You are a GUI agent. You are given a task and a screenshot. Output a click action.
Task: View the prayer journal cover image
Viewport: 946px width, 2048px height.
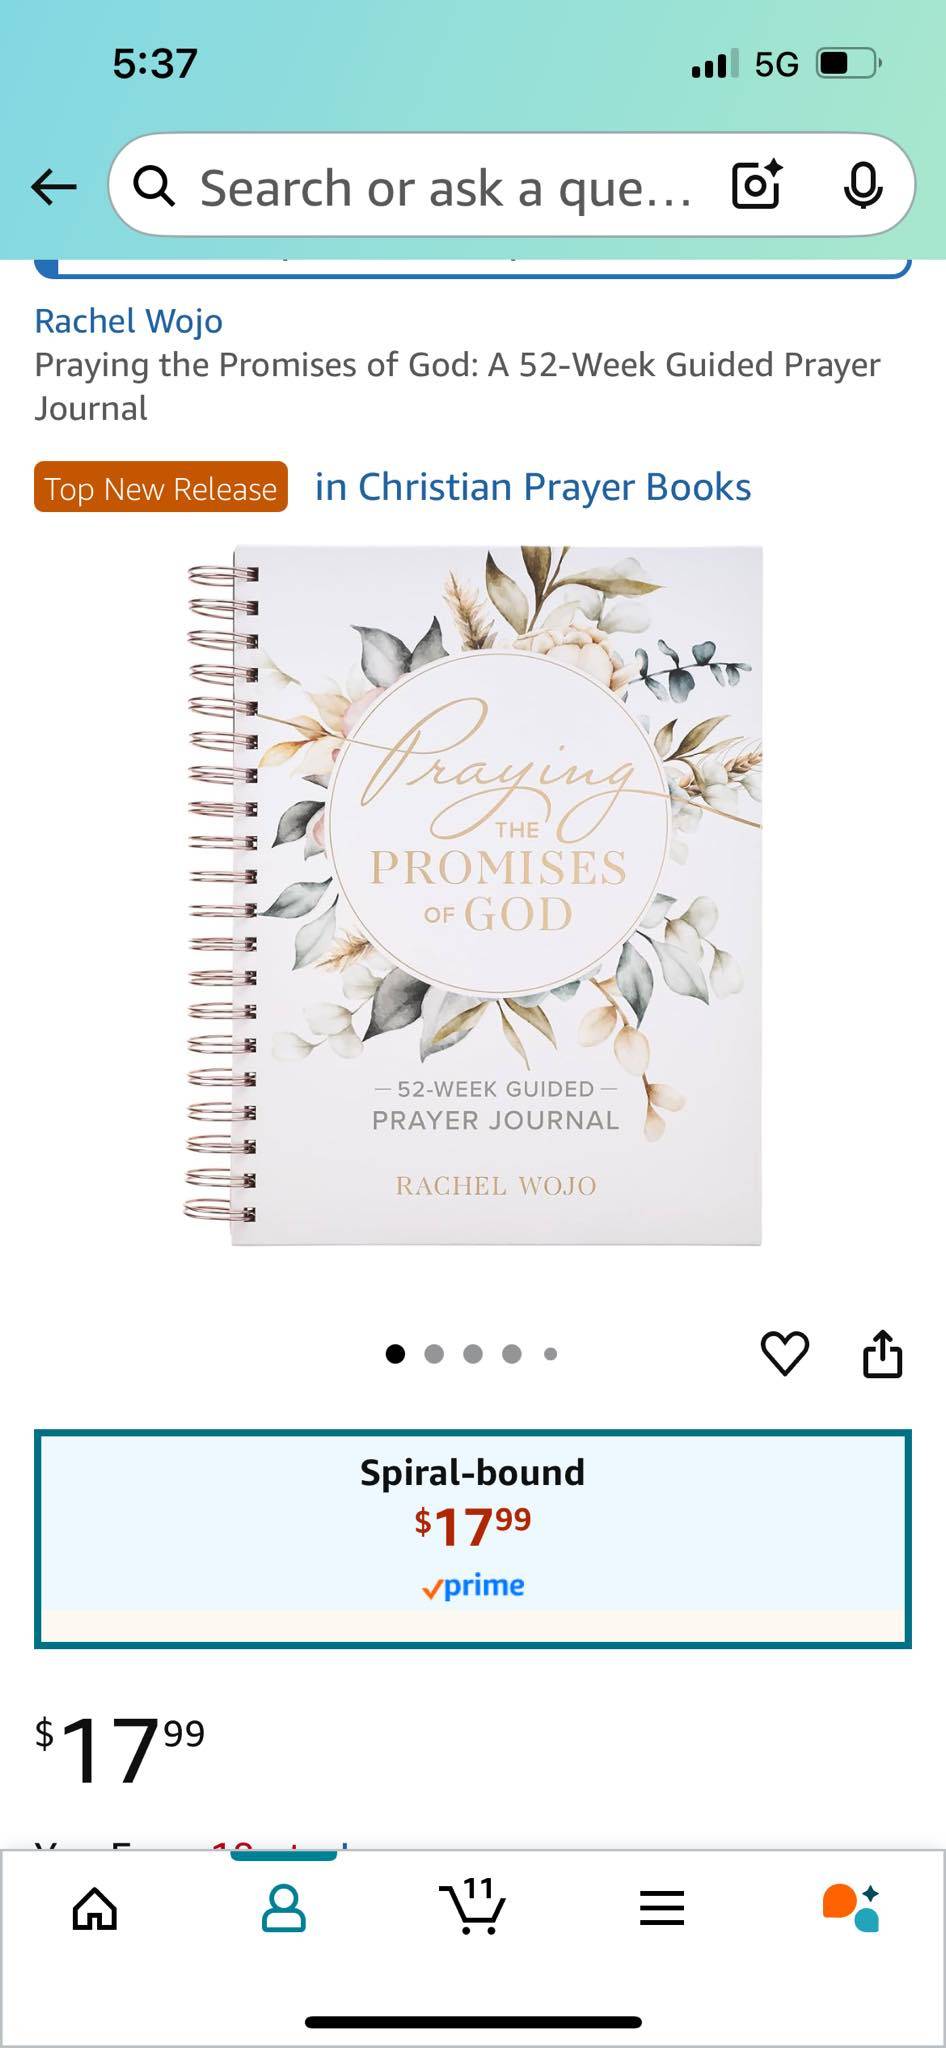(x=473, y=896)
